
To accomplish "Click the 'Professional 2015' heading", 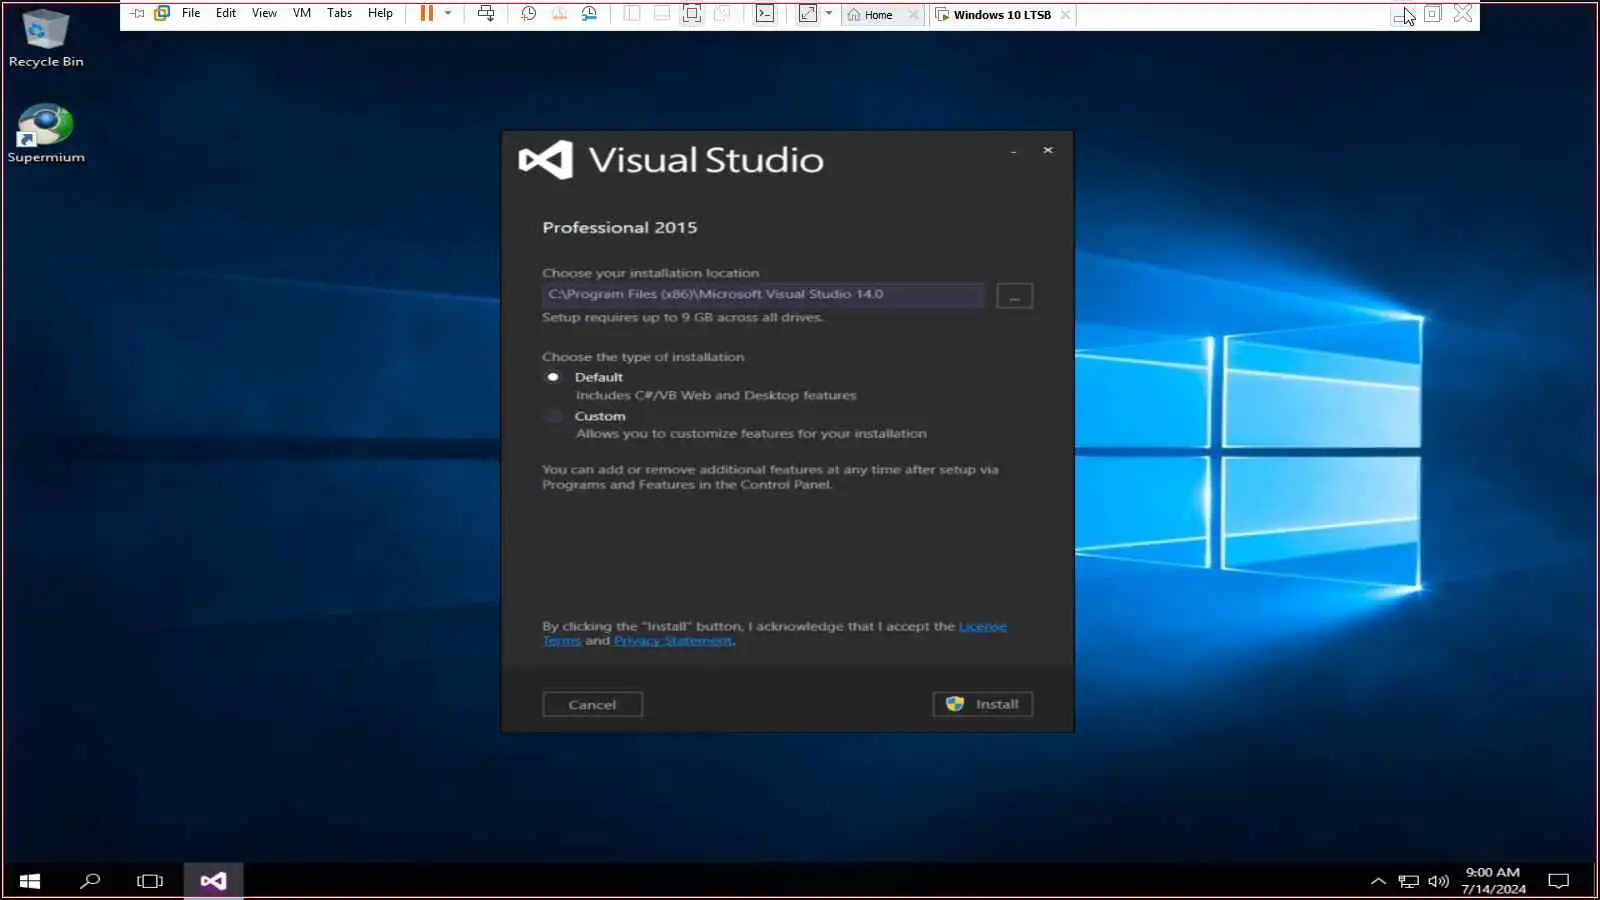I will tap(620, 227).
